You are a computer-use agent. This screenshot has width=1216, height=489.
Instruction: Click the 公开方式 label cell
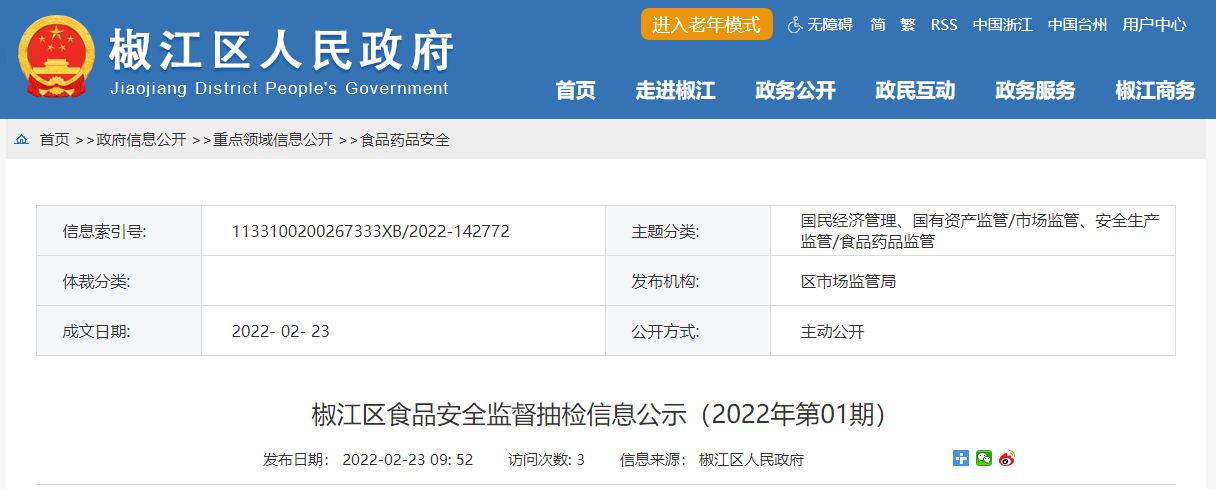pos(688,331)
